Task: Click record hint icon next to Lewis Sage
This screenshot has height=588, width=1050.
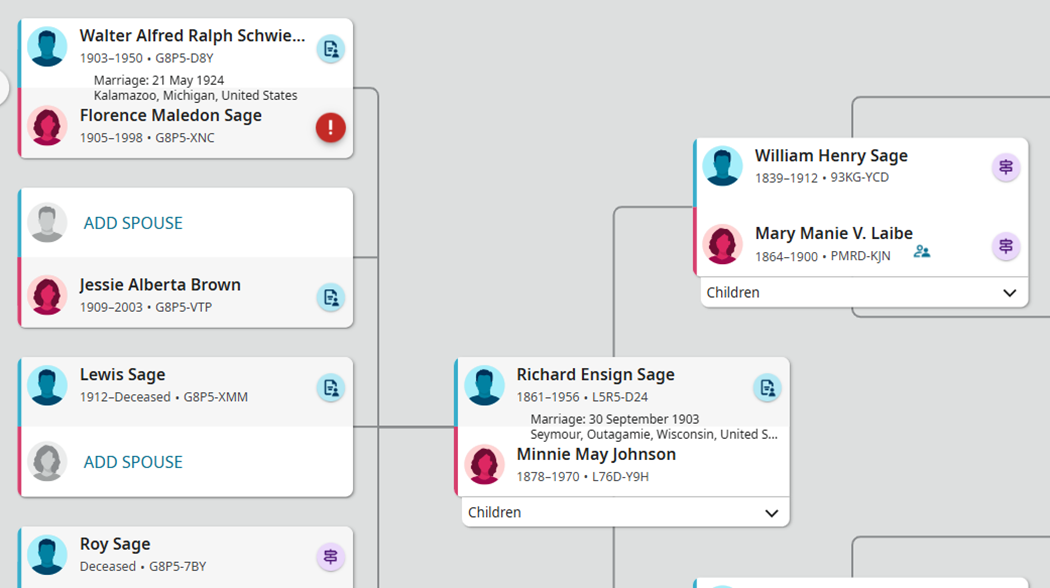Action: click(331, 387)
